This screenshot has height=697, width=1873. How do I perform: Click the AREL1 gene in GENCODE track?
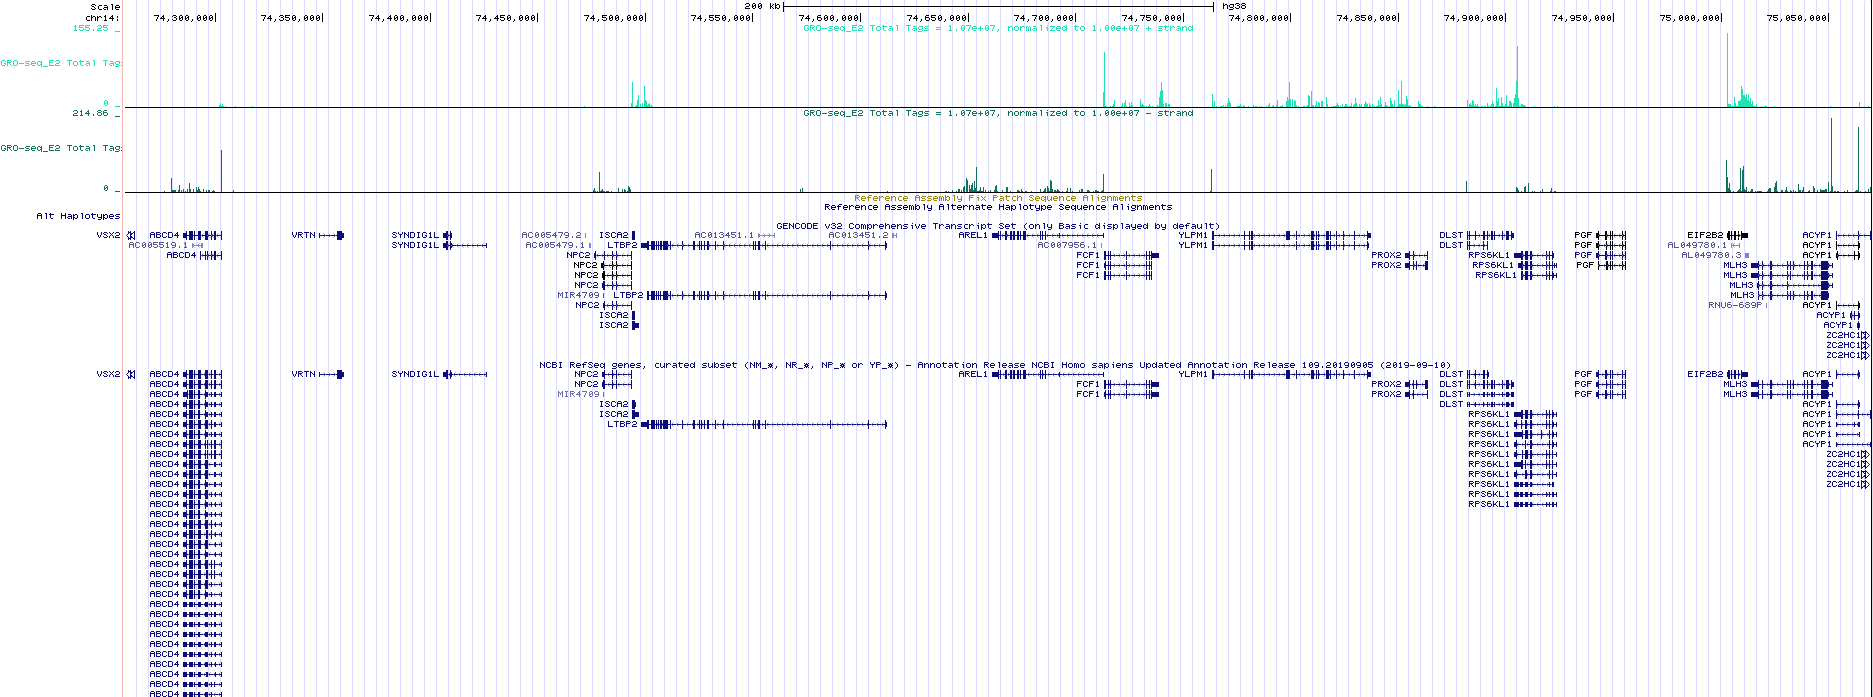point(972,235)
